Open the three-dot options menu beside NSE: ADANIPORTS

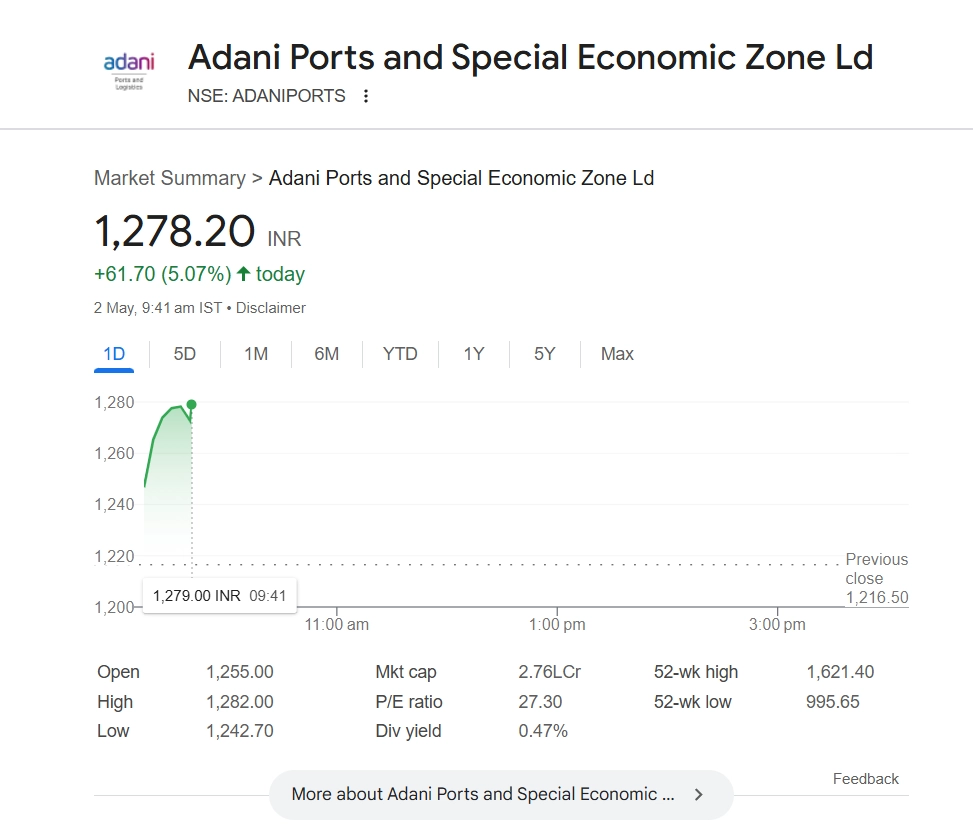(366, 96)
